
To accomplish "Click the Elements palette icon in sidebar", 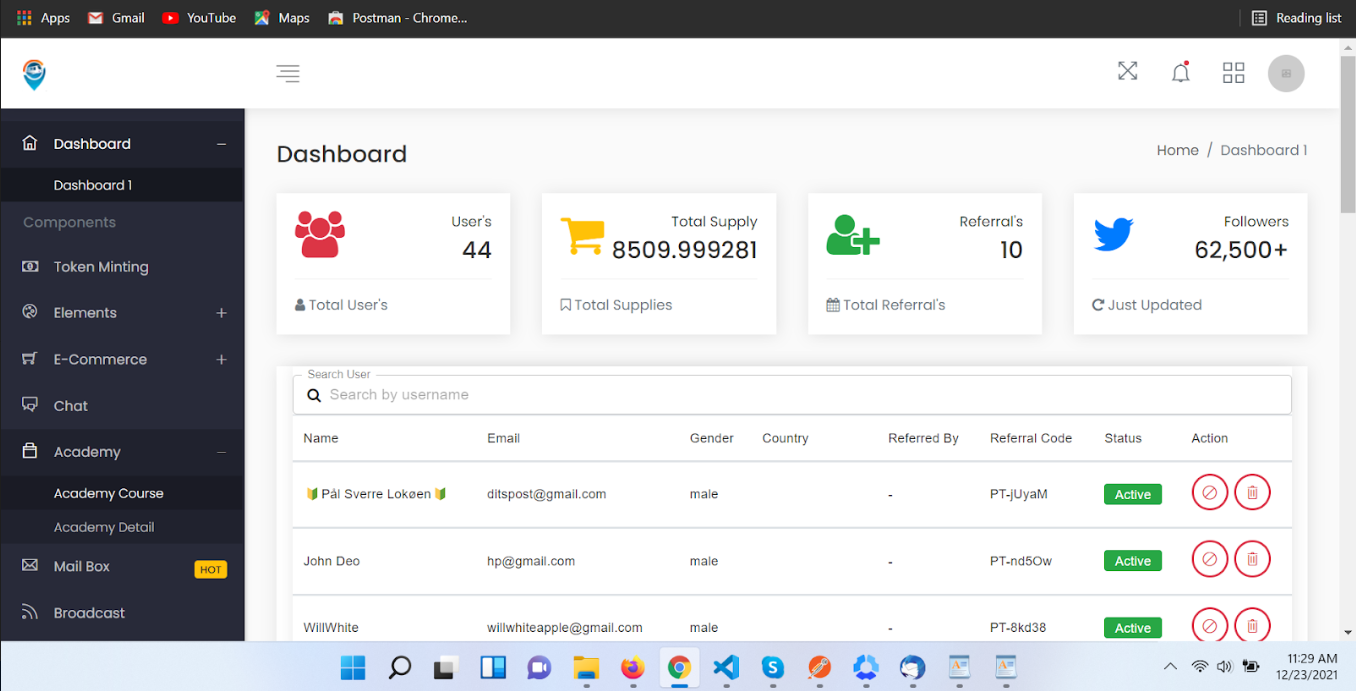I will 30,312.
